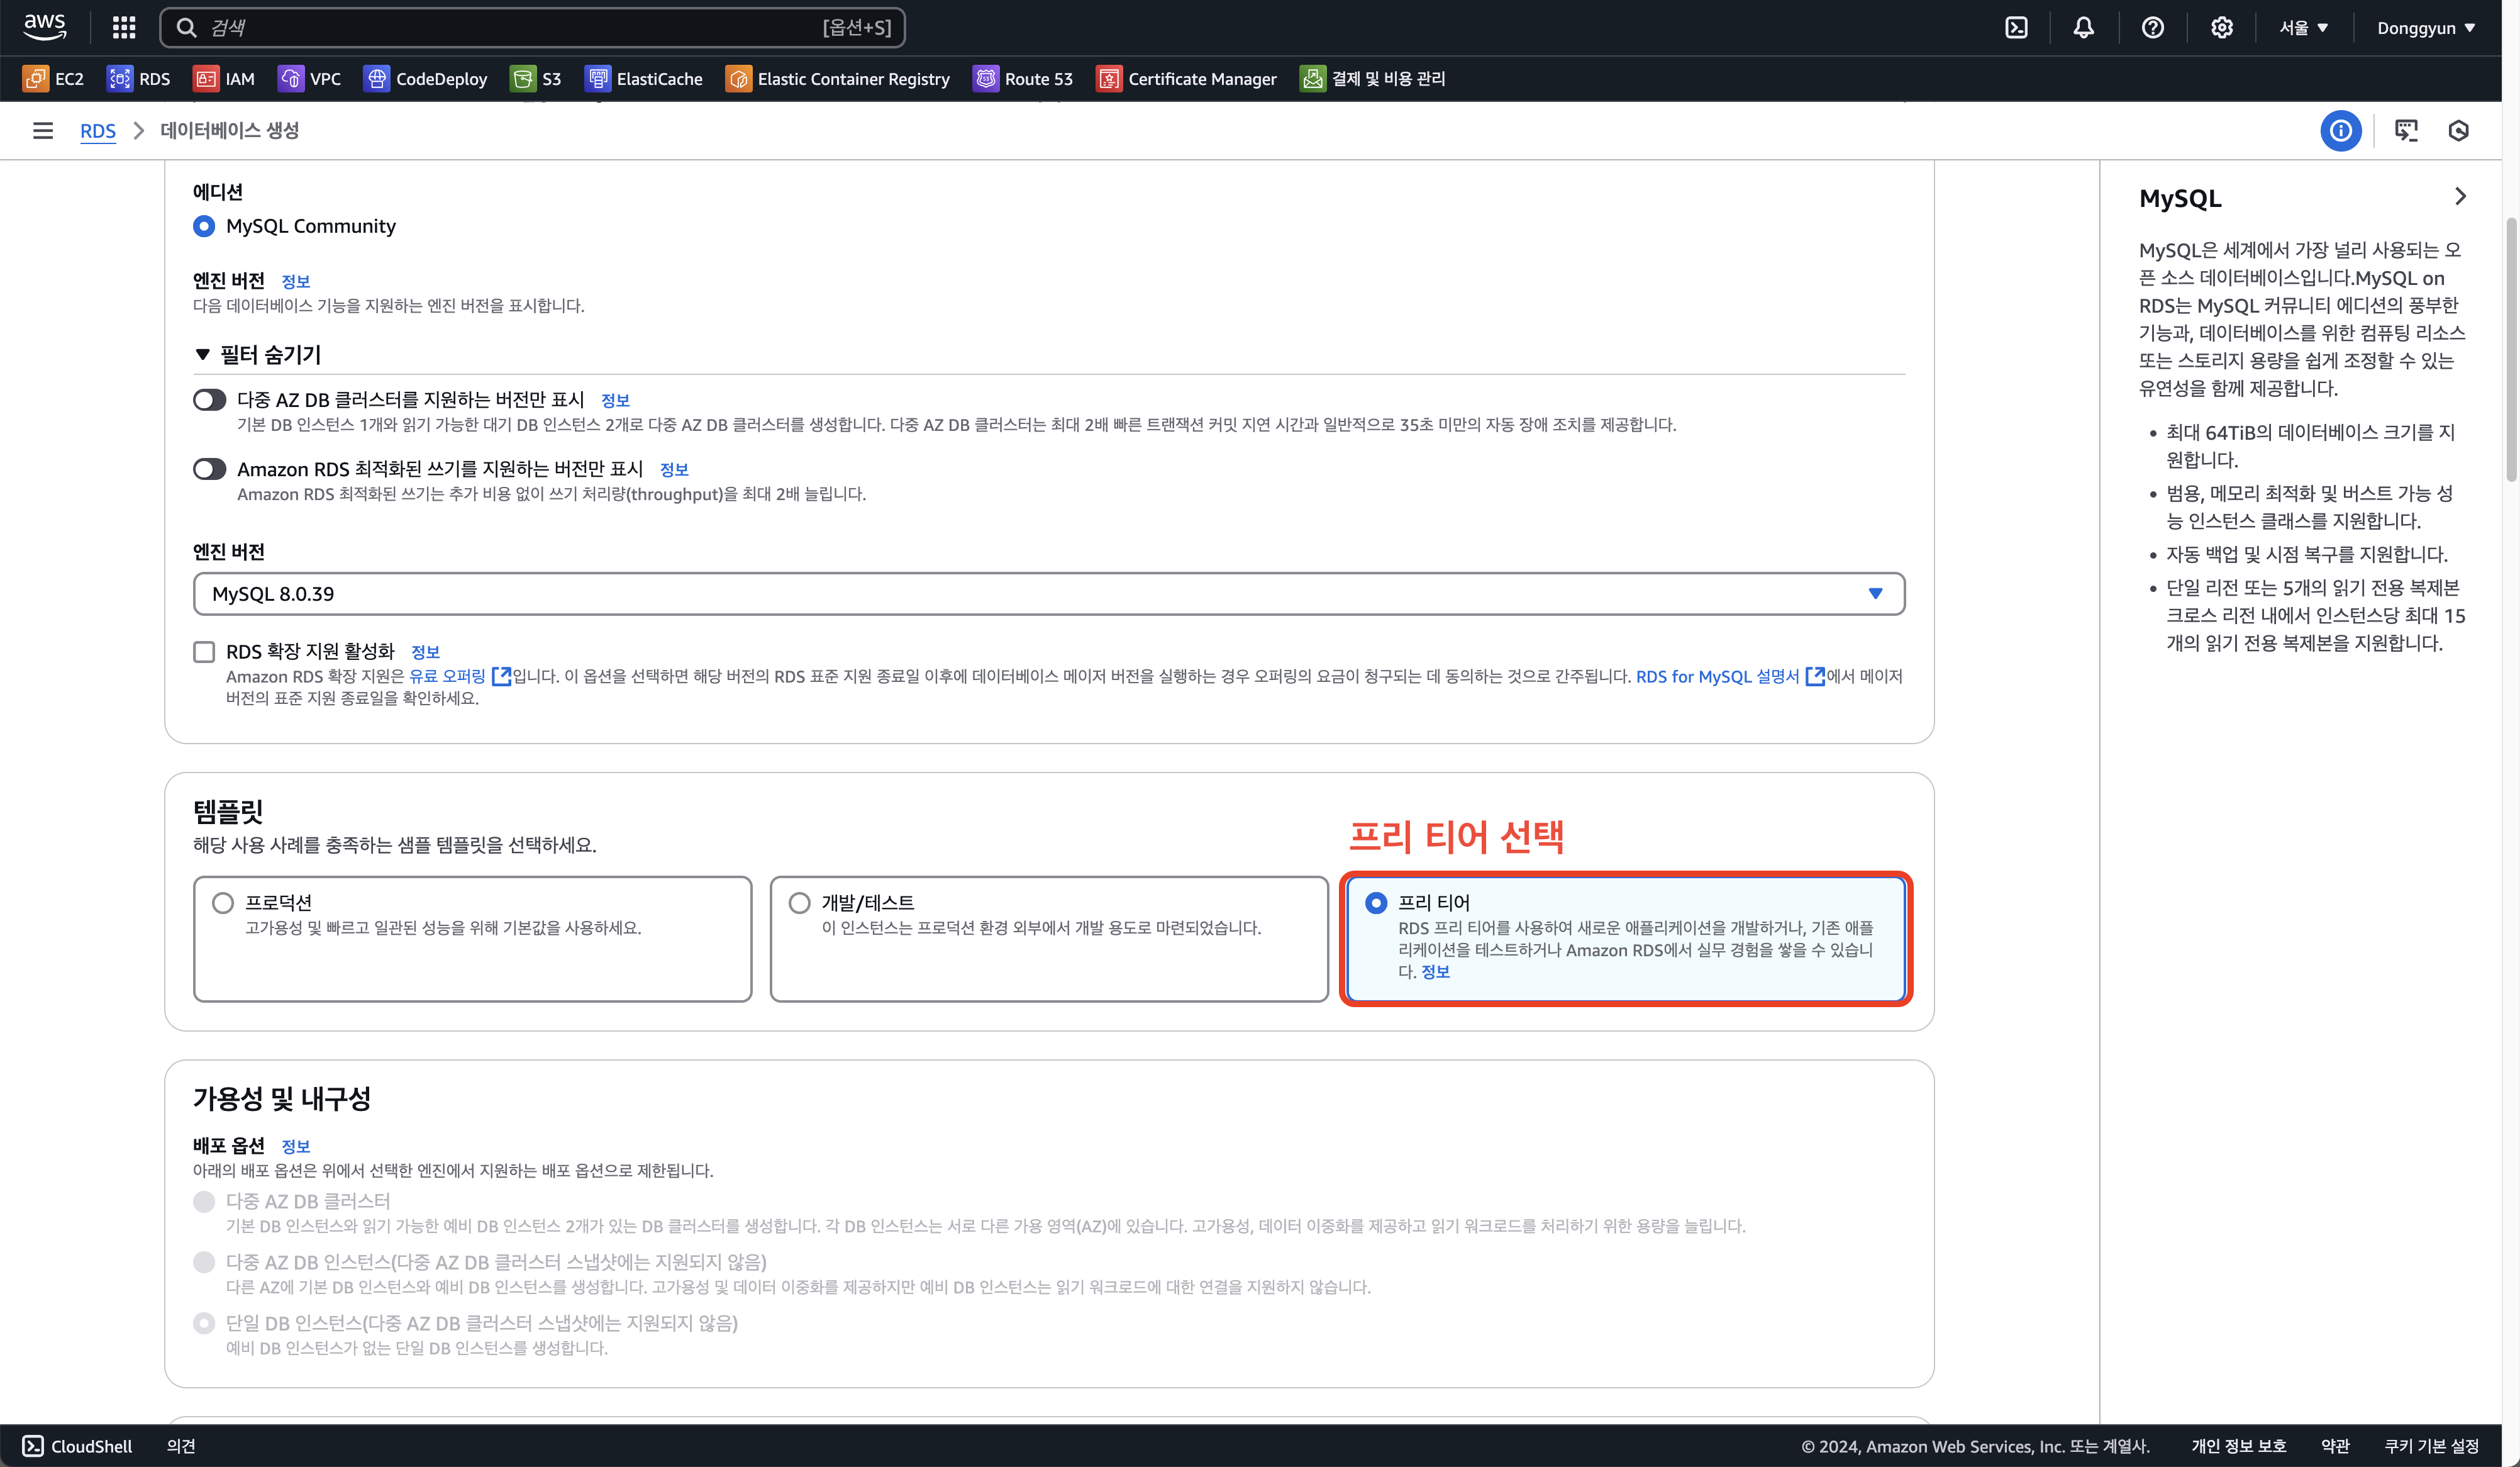The image size is (2520, 1467).
Task: Open the tutorials panel icon
Action: [2406, 131]
